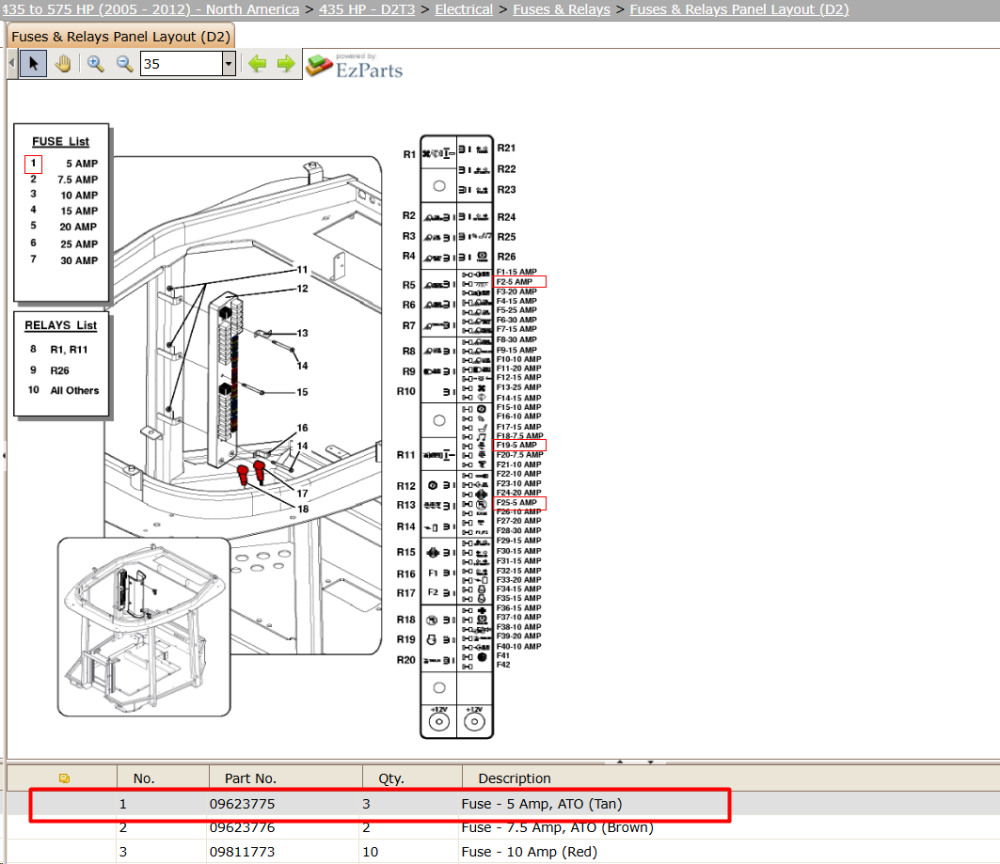Click callout number 16 in diagram
This screenshot has width=1000, height=864.
pos(302,428)
